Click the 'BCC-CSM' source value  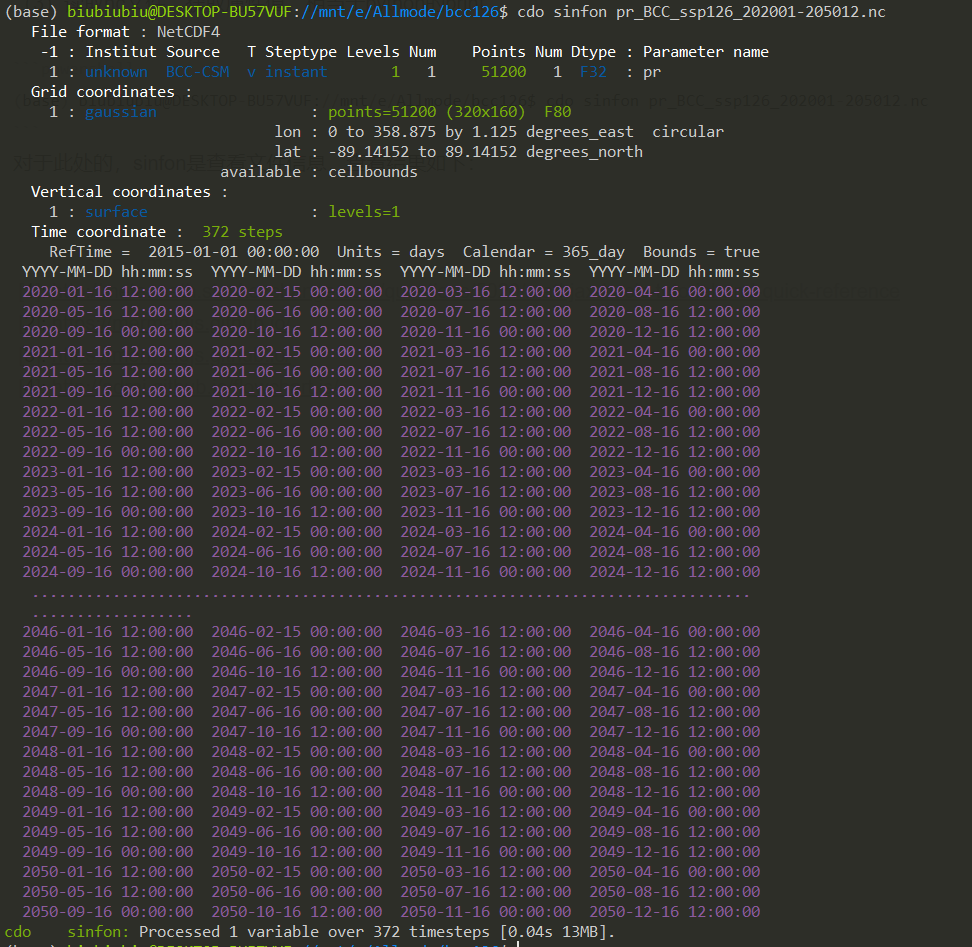pyautogui.click(x=198, y=72)
